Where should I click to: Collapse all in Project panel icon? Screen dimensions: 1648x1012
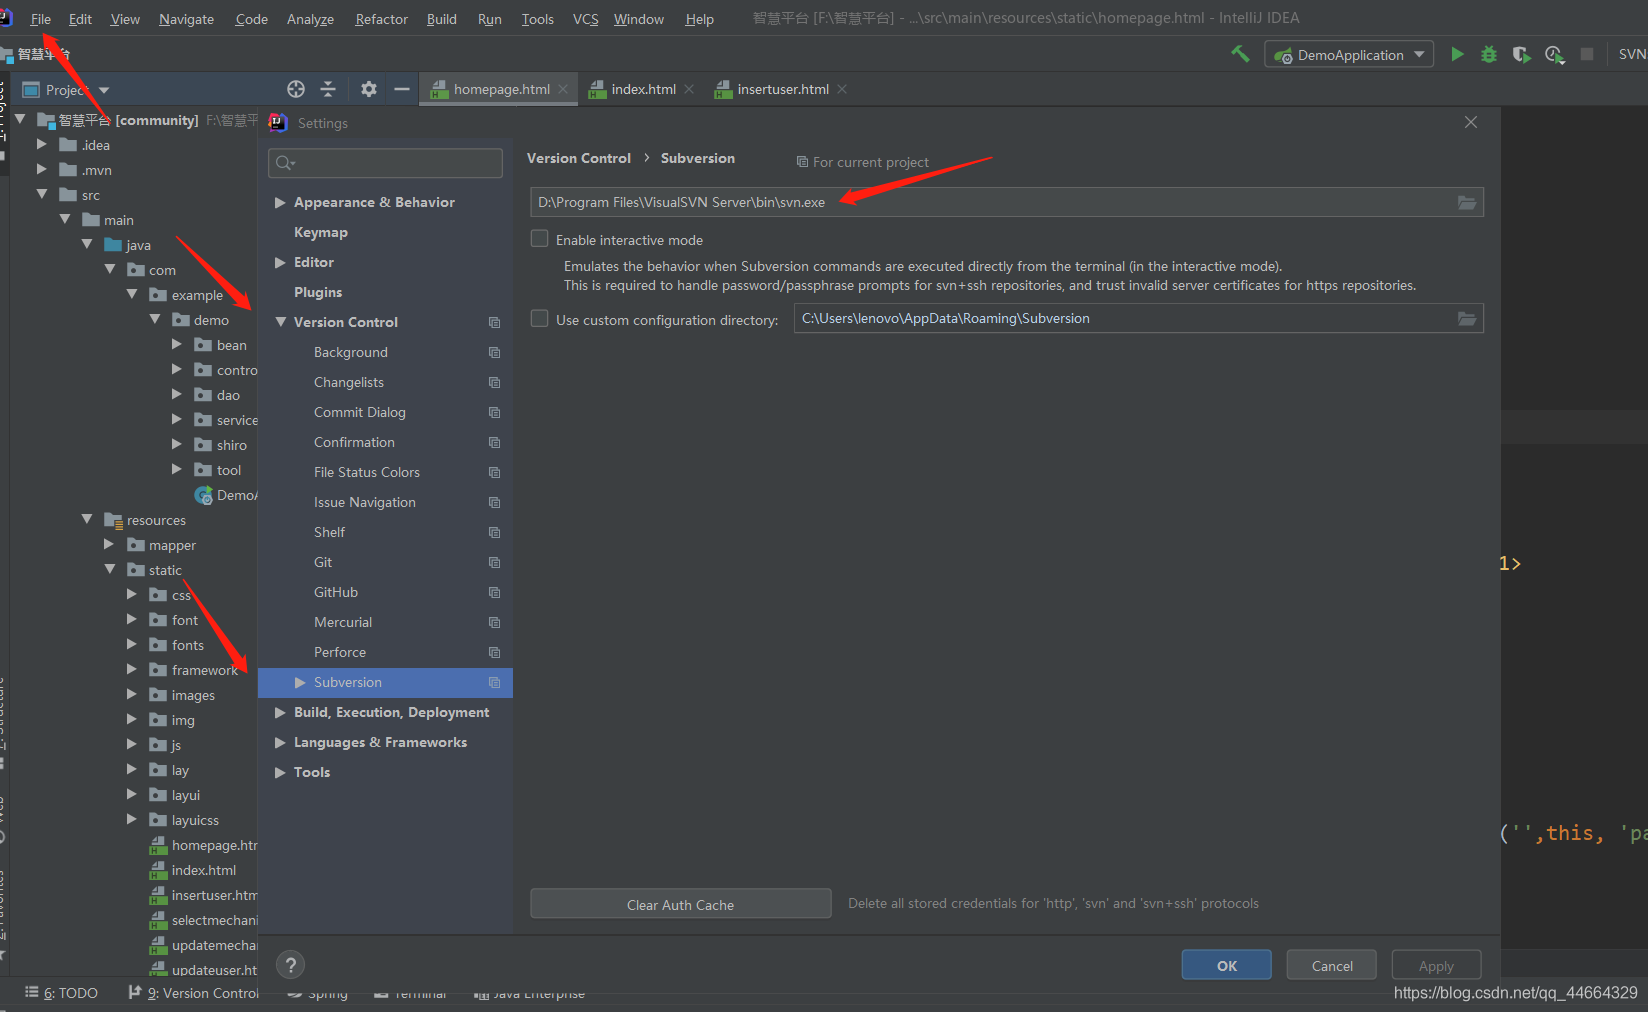328,89
